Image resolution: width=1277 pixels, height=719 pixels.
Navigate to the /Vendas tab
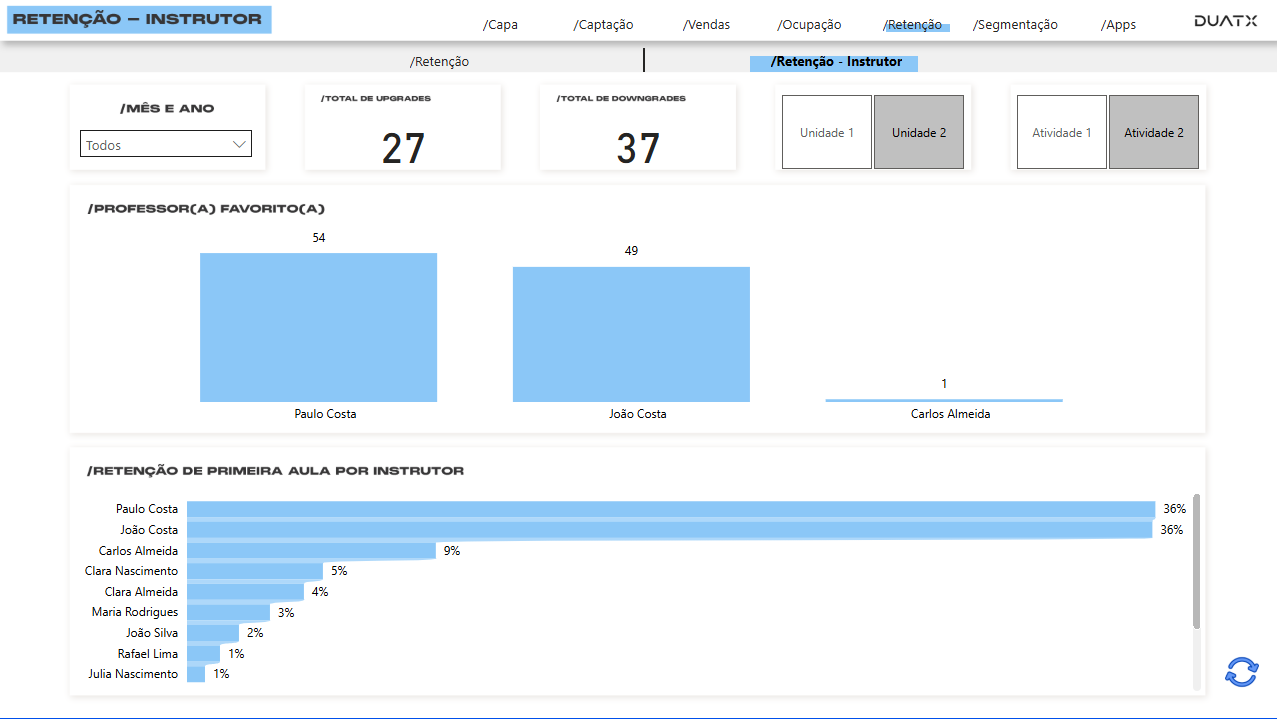tap(705, 24)
